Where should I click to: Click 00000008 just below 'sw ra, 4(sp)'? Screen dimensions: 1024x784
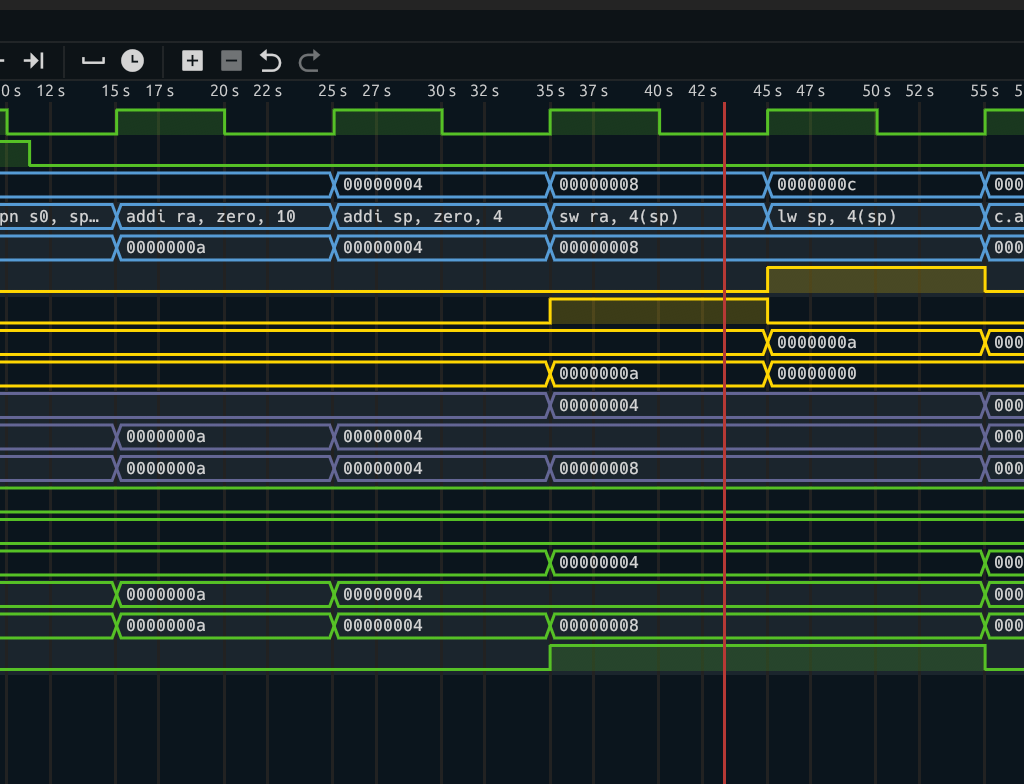(599, 248)
